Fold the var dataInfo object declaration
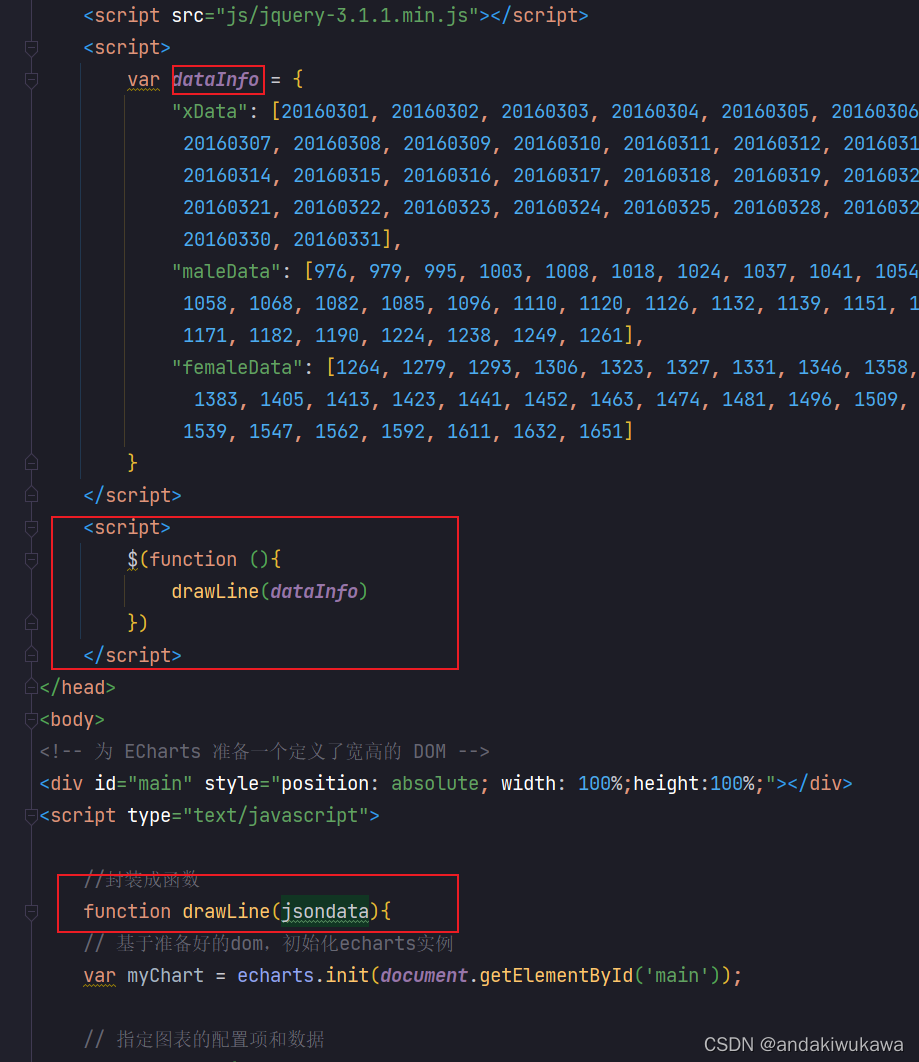 [31, 80]
